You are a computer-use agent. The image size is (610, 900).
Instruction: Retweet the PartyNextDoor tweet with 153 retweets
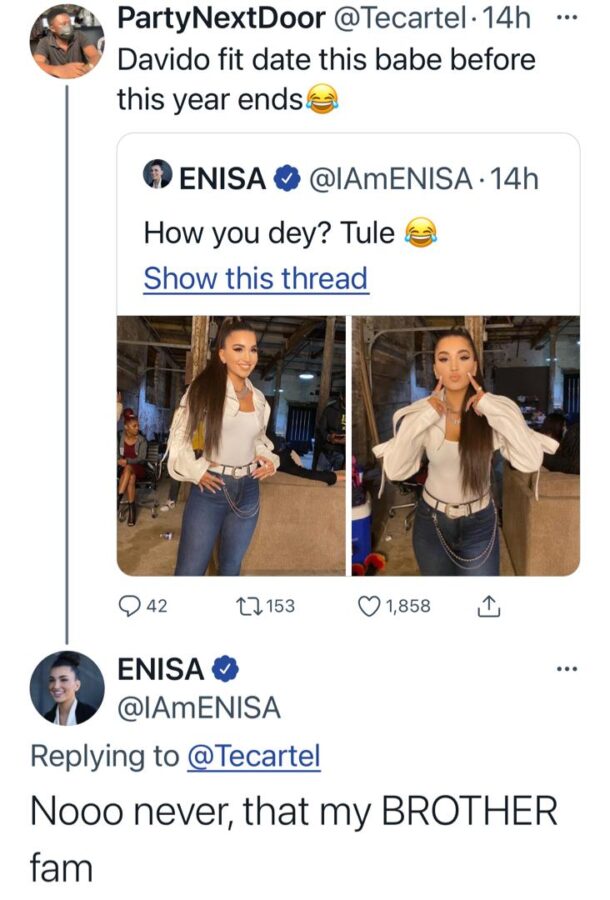[x=244, y=606]
